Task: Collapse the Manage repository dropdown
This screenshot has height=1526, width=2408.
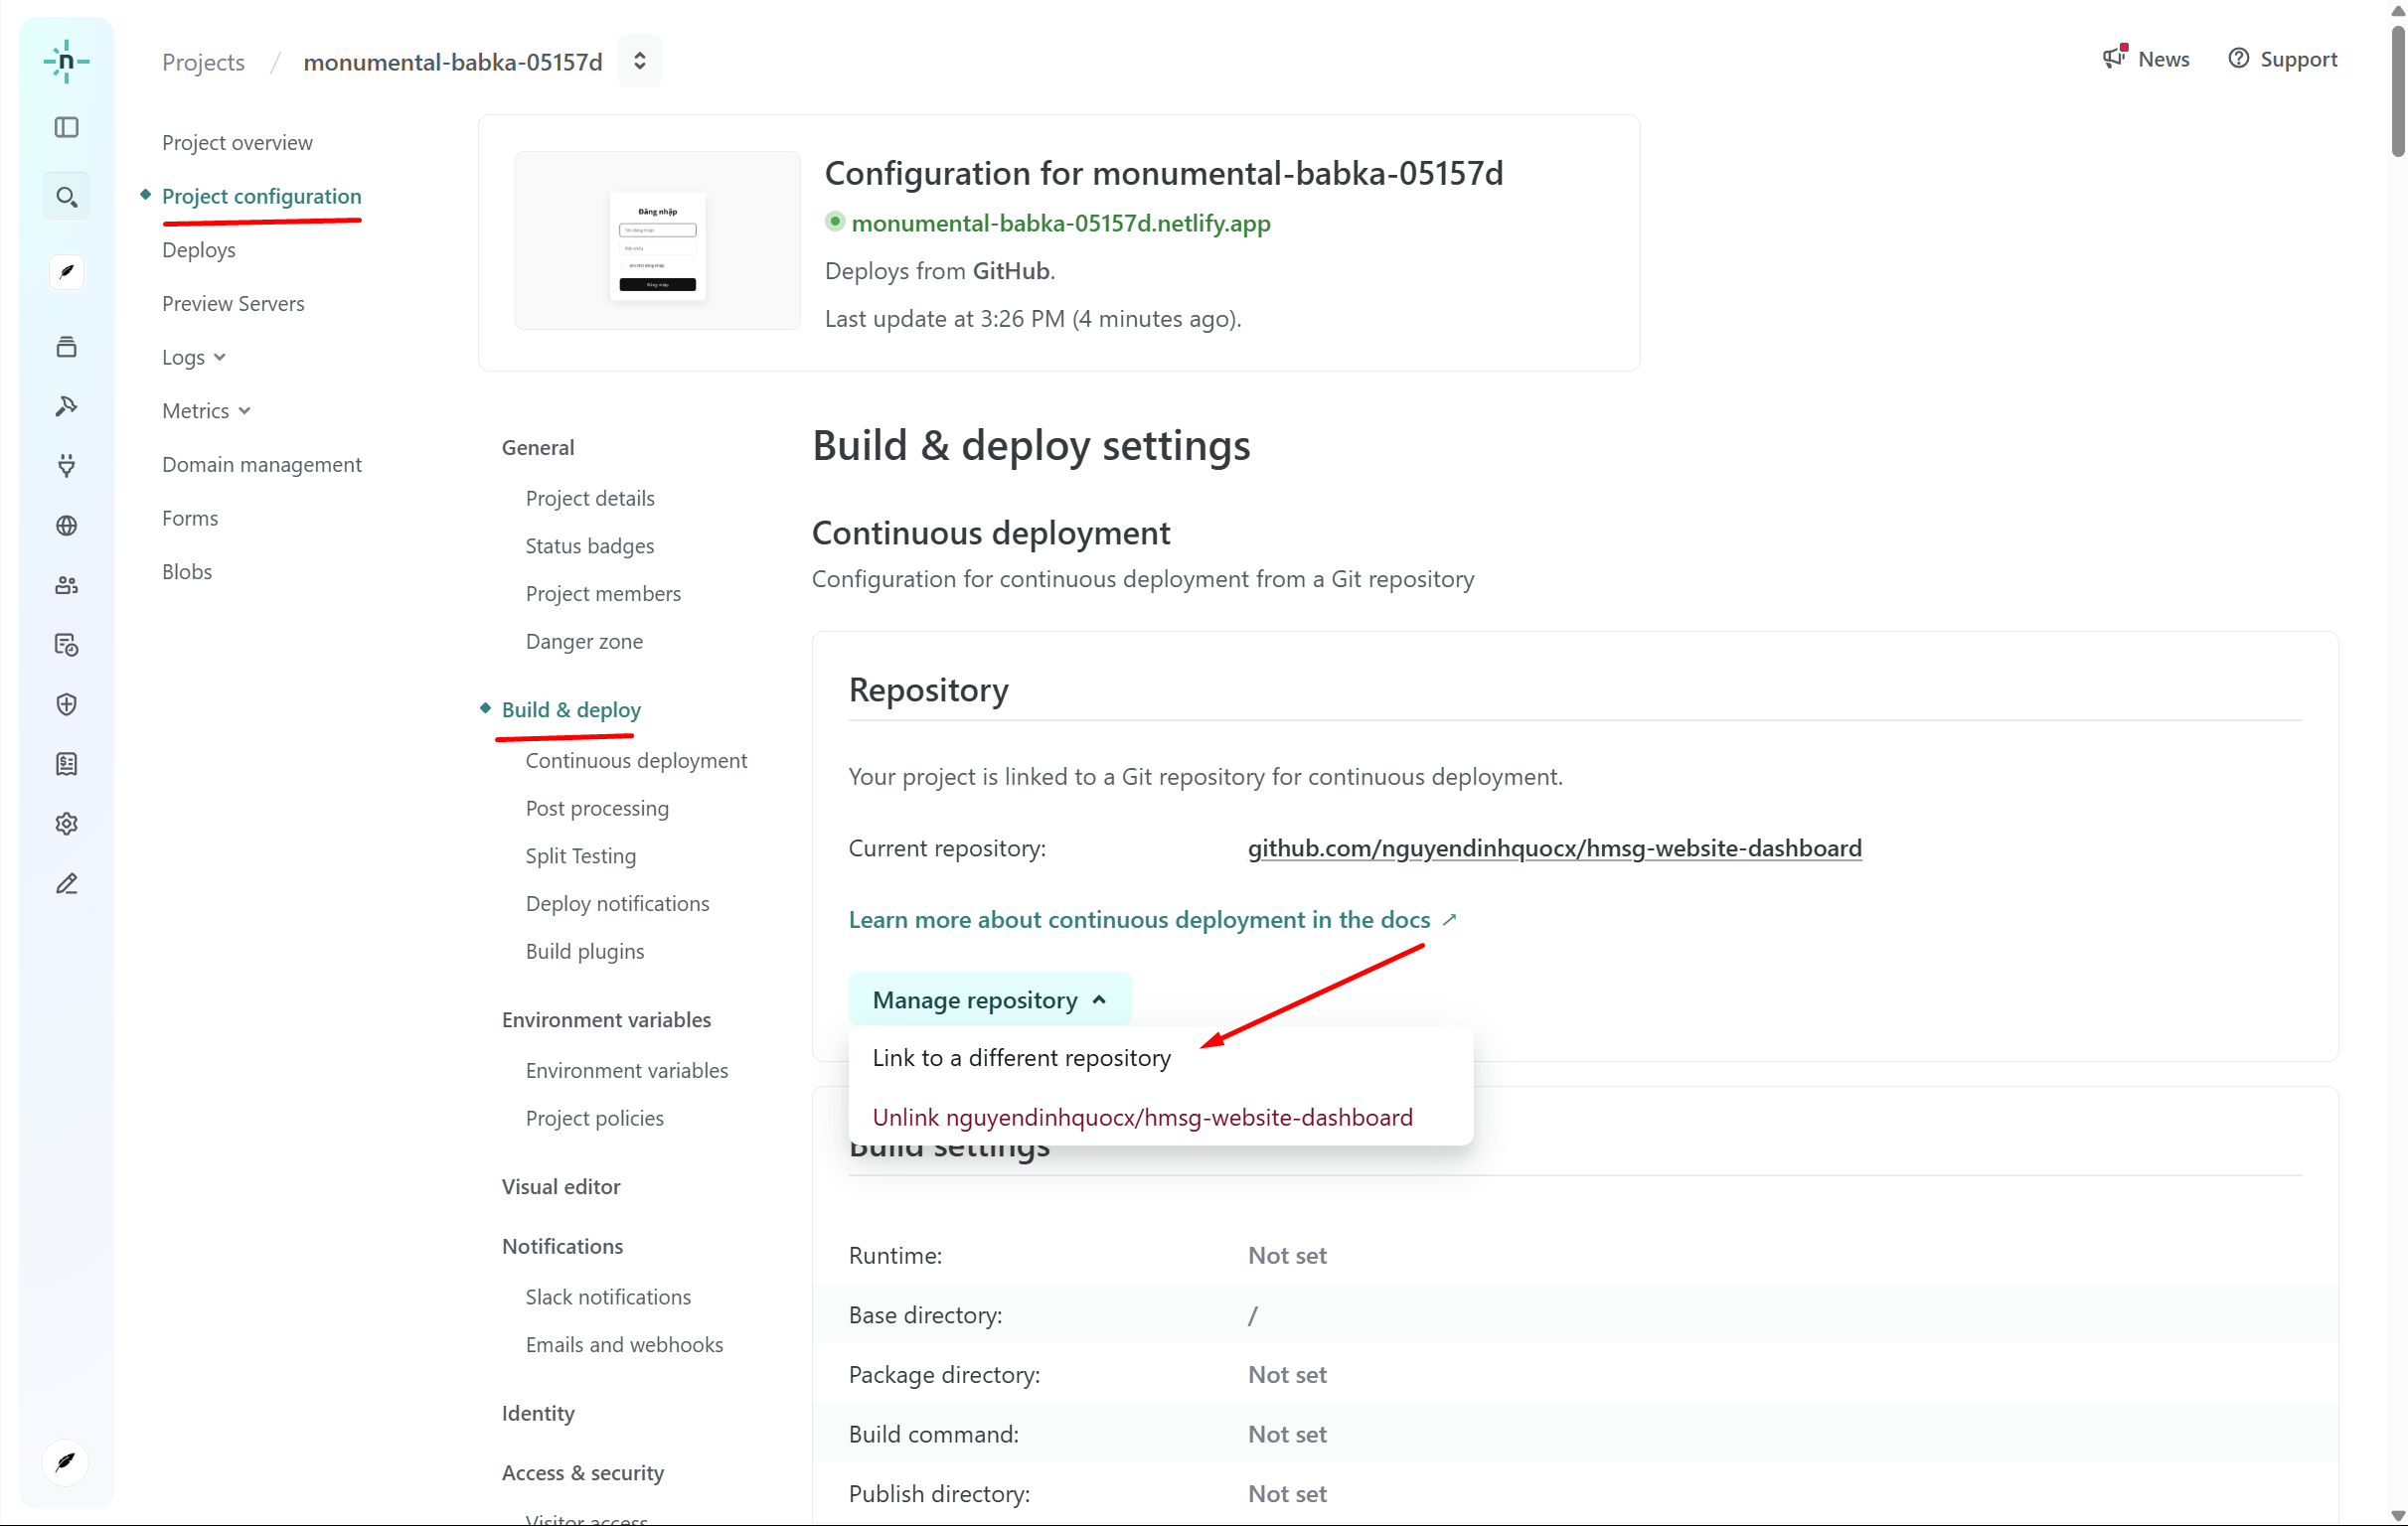Action: (x=989, y=1000)
